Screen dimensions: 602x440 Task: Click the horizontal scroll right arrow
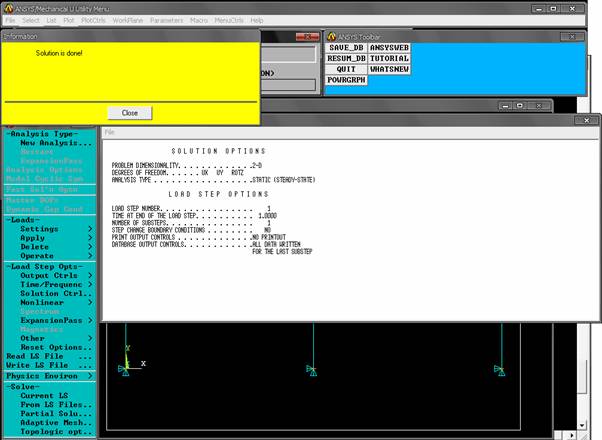pos(572,435)
